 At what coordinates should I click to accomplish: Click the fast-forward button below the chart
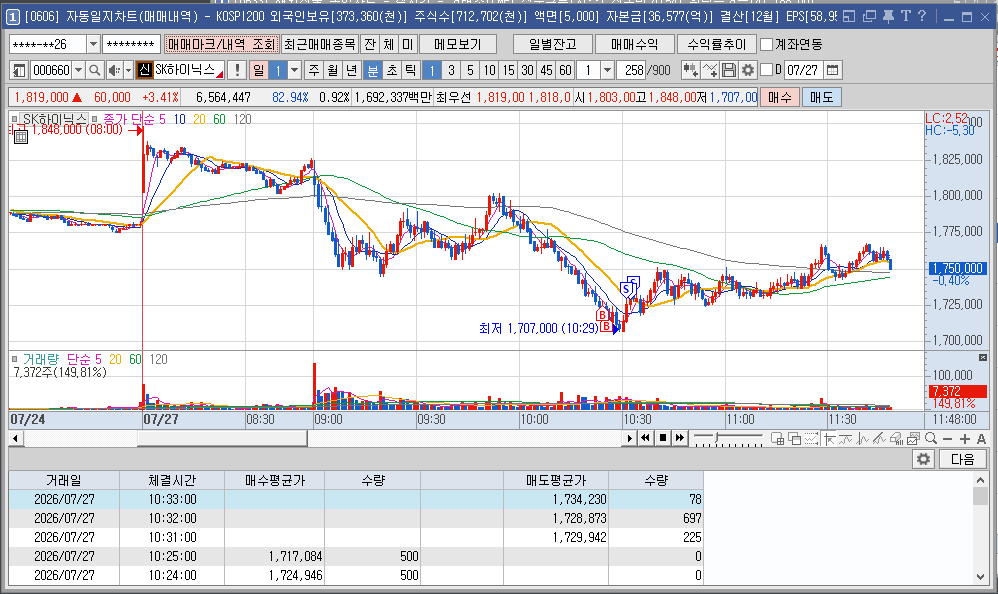[680, 438]
